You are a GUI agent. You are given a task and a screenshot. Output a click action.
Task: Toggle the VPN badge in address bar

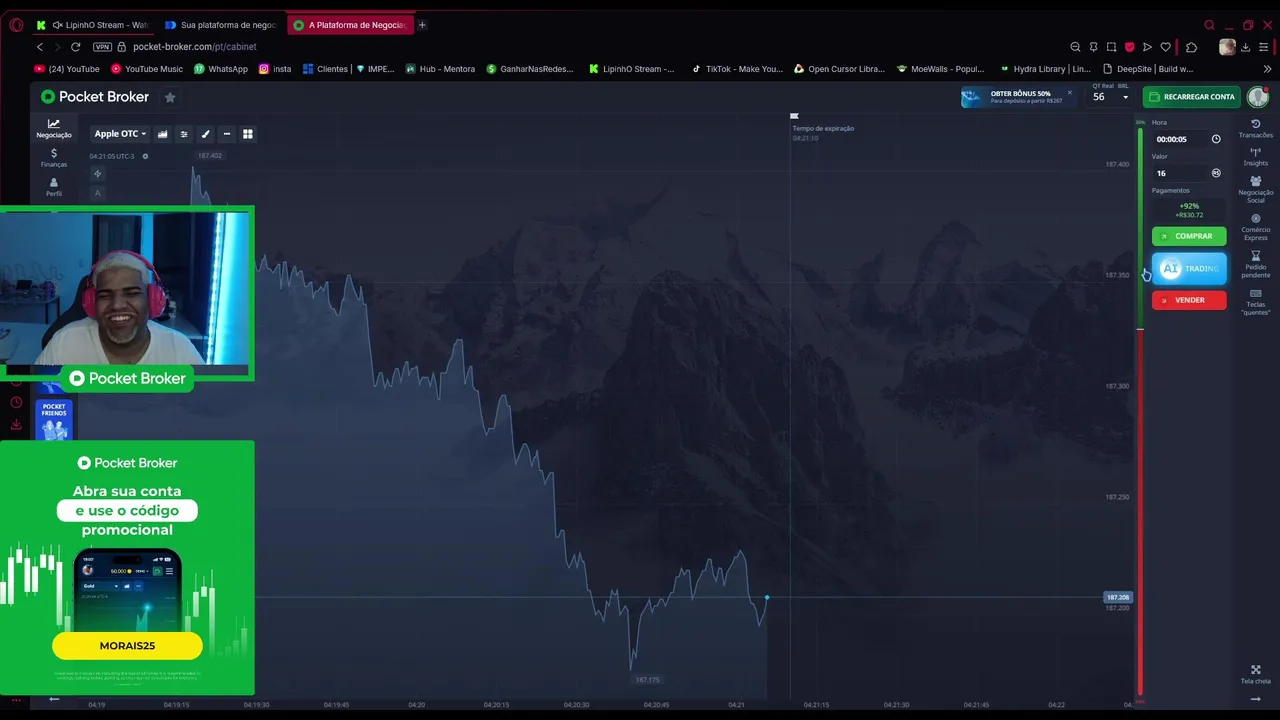tap(102, 47)
